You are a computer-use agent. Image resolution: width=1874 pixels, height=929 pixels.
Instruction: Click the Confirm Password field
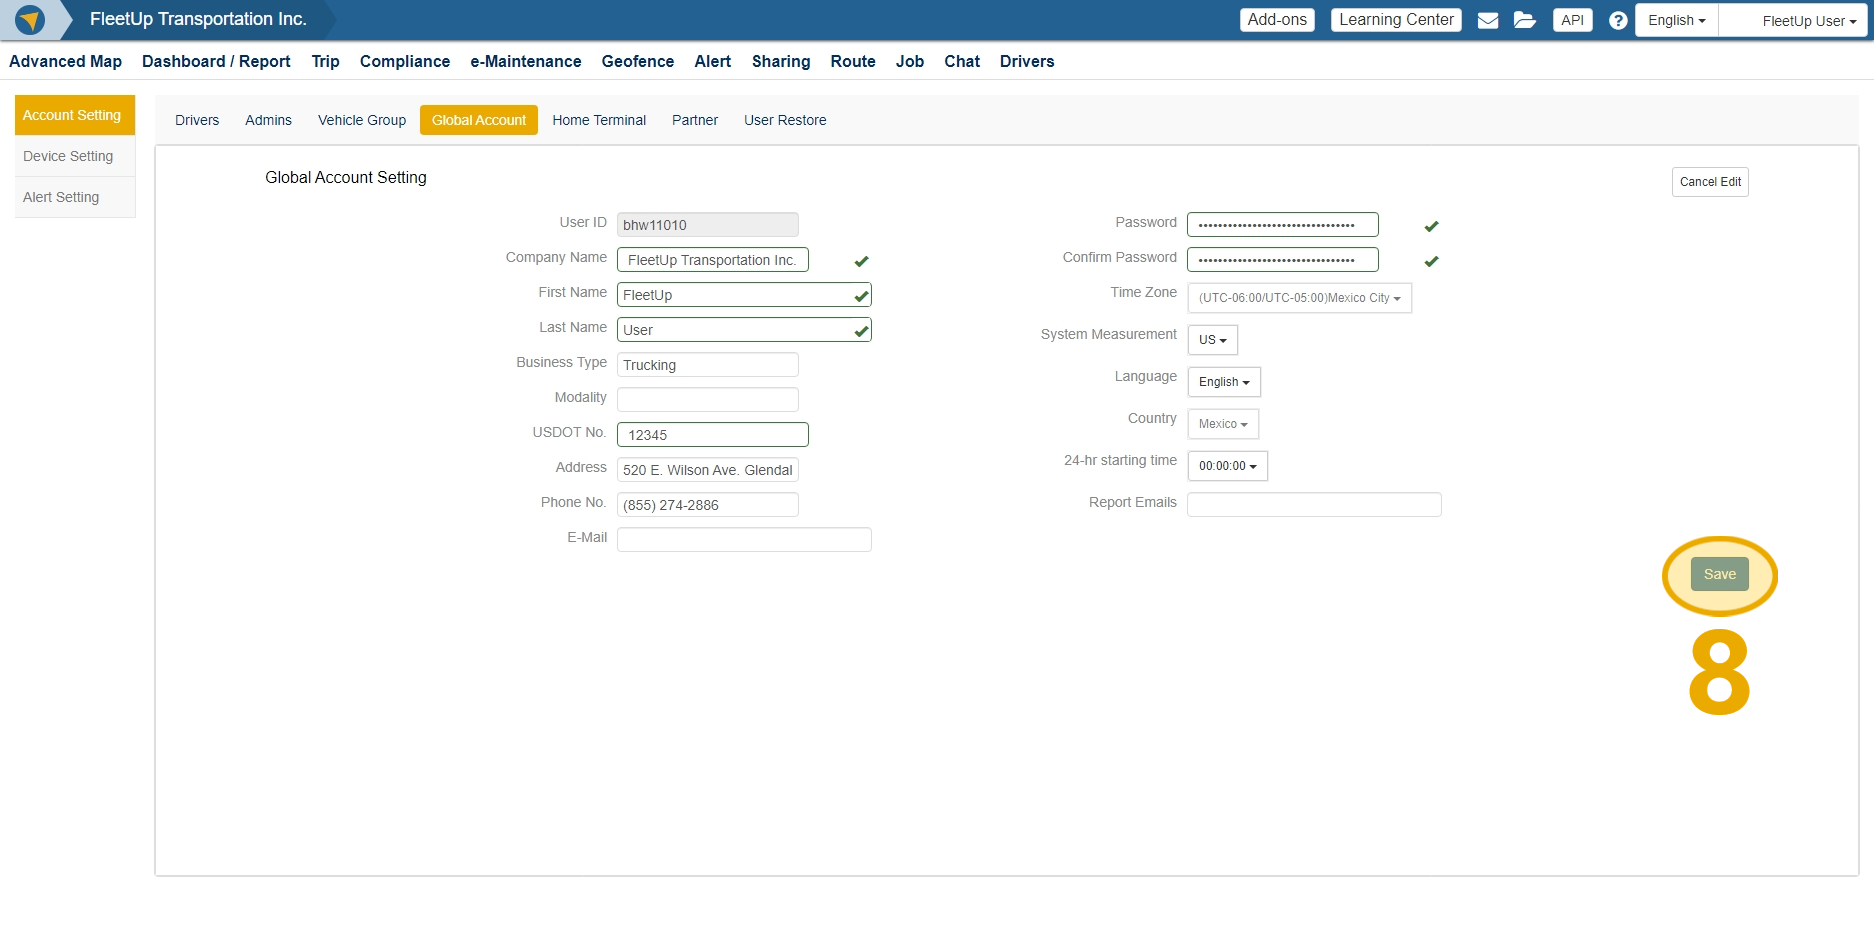point(1283,260)
